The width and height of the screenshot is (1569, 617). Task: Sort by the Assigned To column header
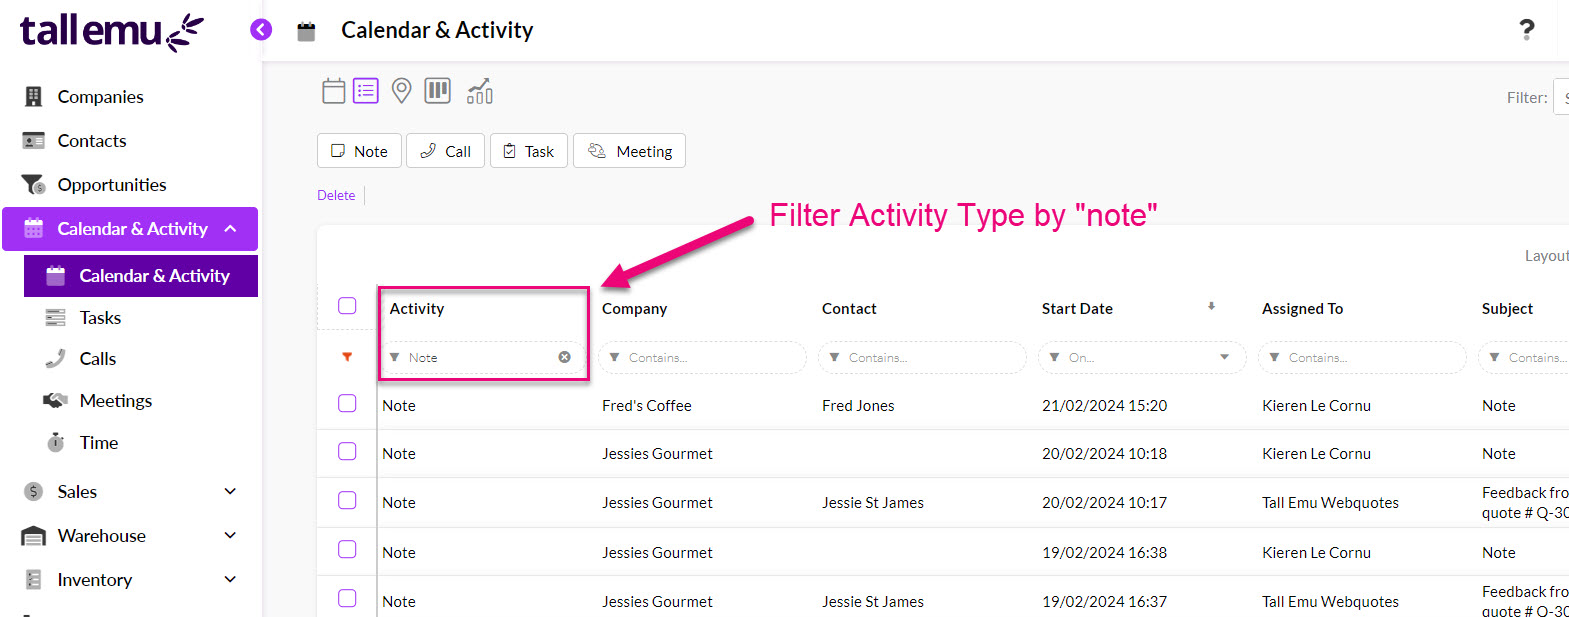point(1302,309)
